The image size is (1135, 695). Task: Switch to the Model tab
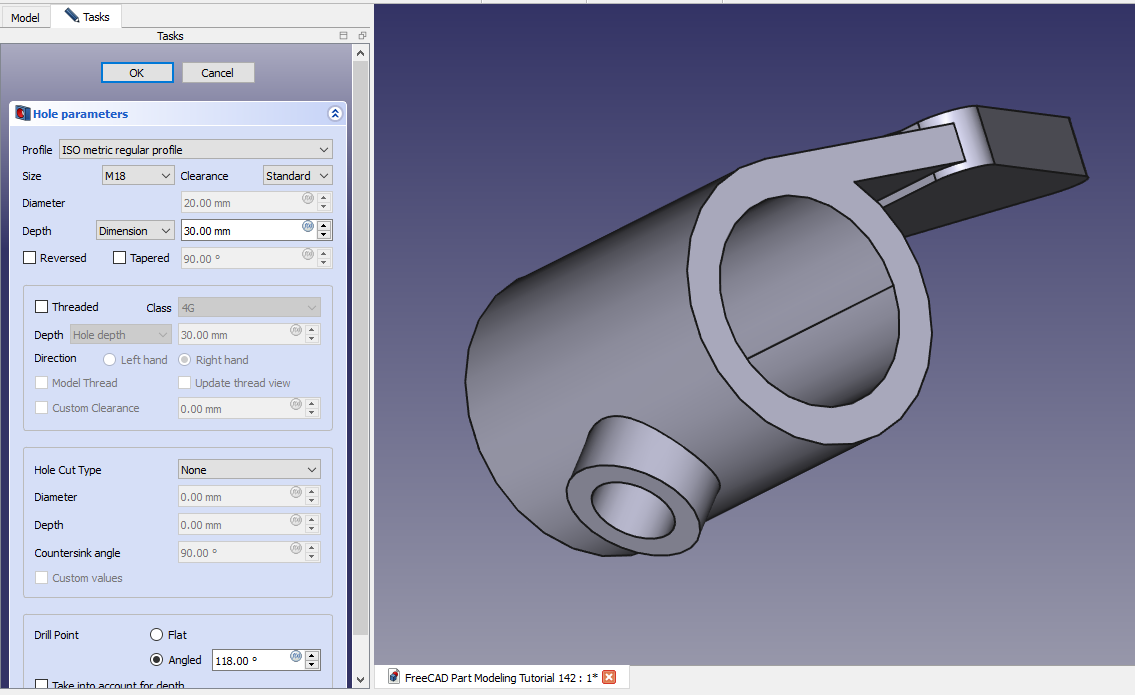[25, 17]
